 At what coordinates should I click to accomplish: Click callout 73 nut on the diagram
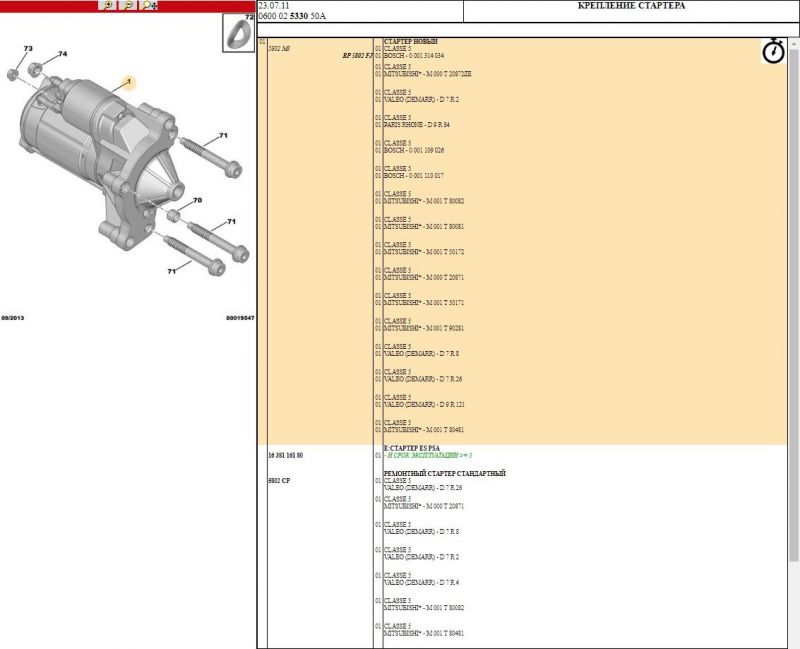[28, 49]
